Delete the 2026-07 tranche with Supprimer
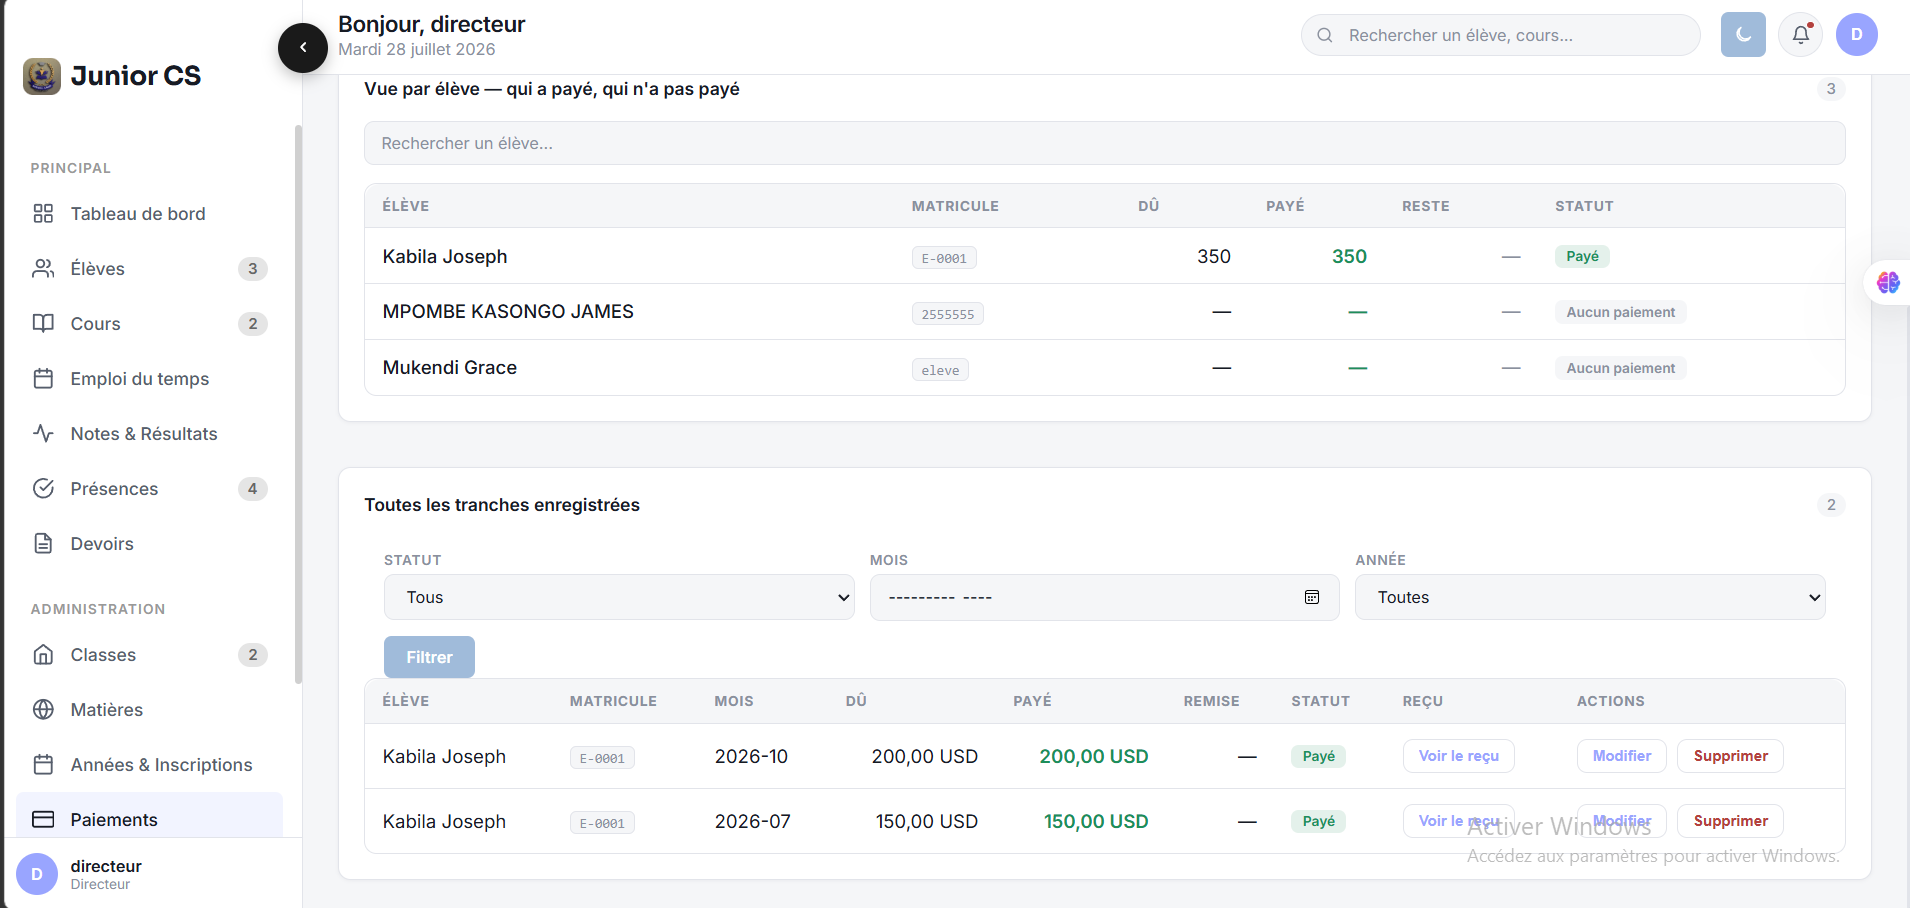The height and width of the screenshot is (908, 1910). click(1730, 821)
